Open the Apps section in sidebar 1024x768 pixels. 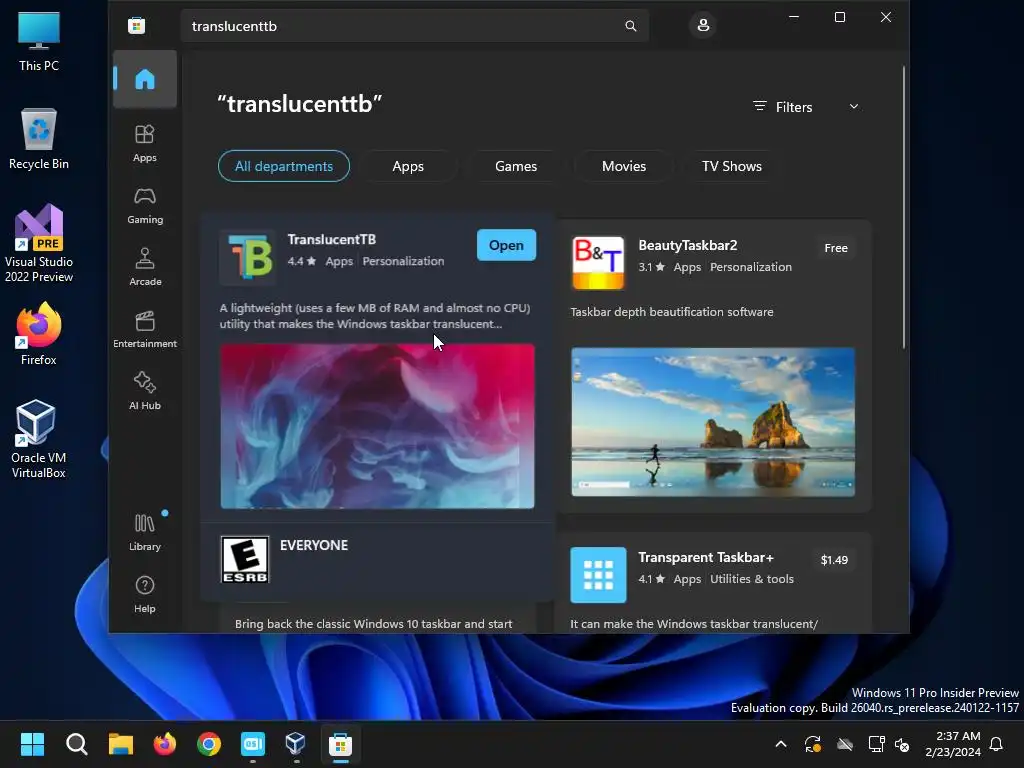point(145,144)
